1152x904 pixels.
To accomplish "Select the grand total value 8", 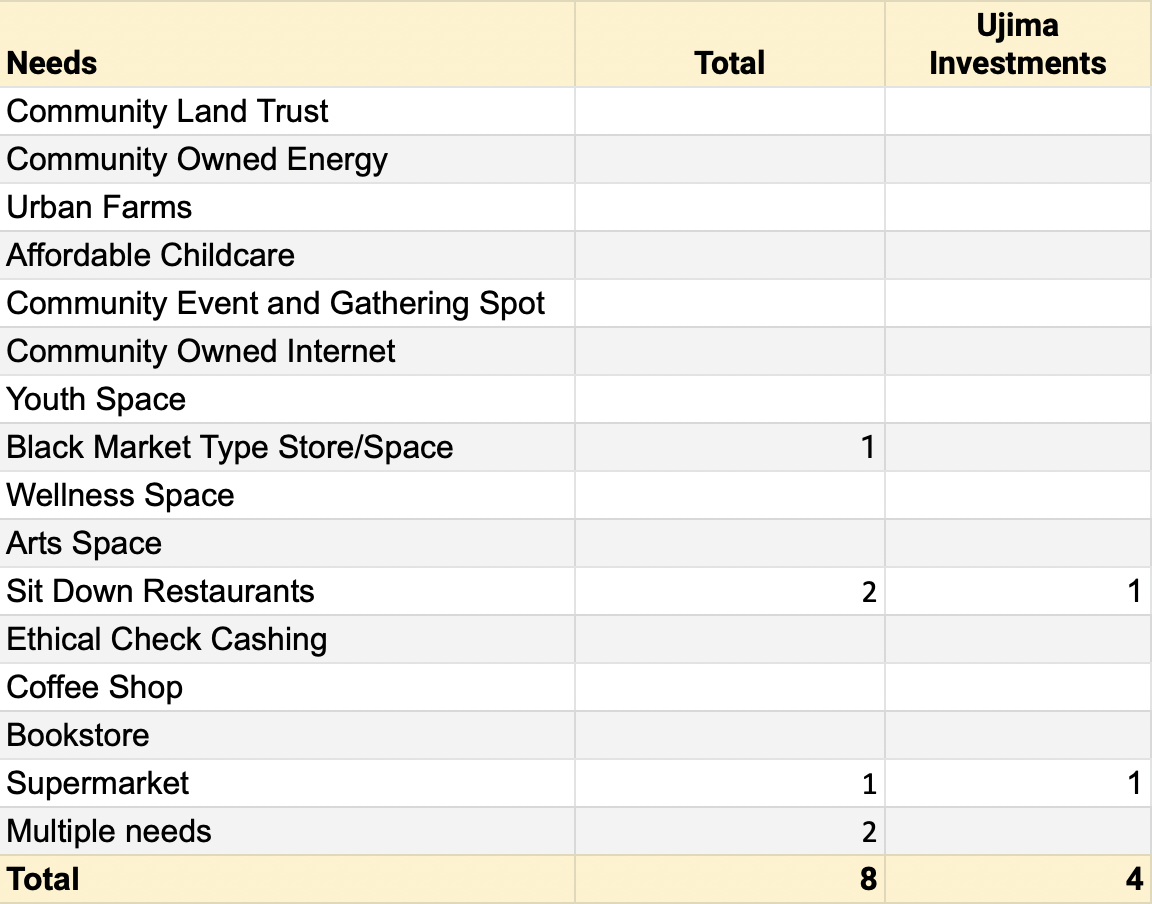I will pos(867,879).
